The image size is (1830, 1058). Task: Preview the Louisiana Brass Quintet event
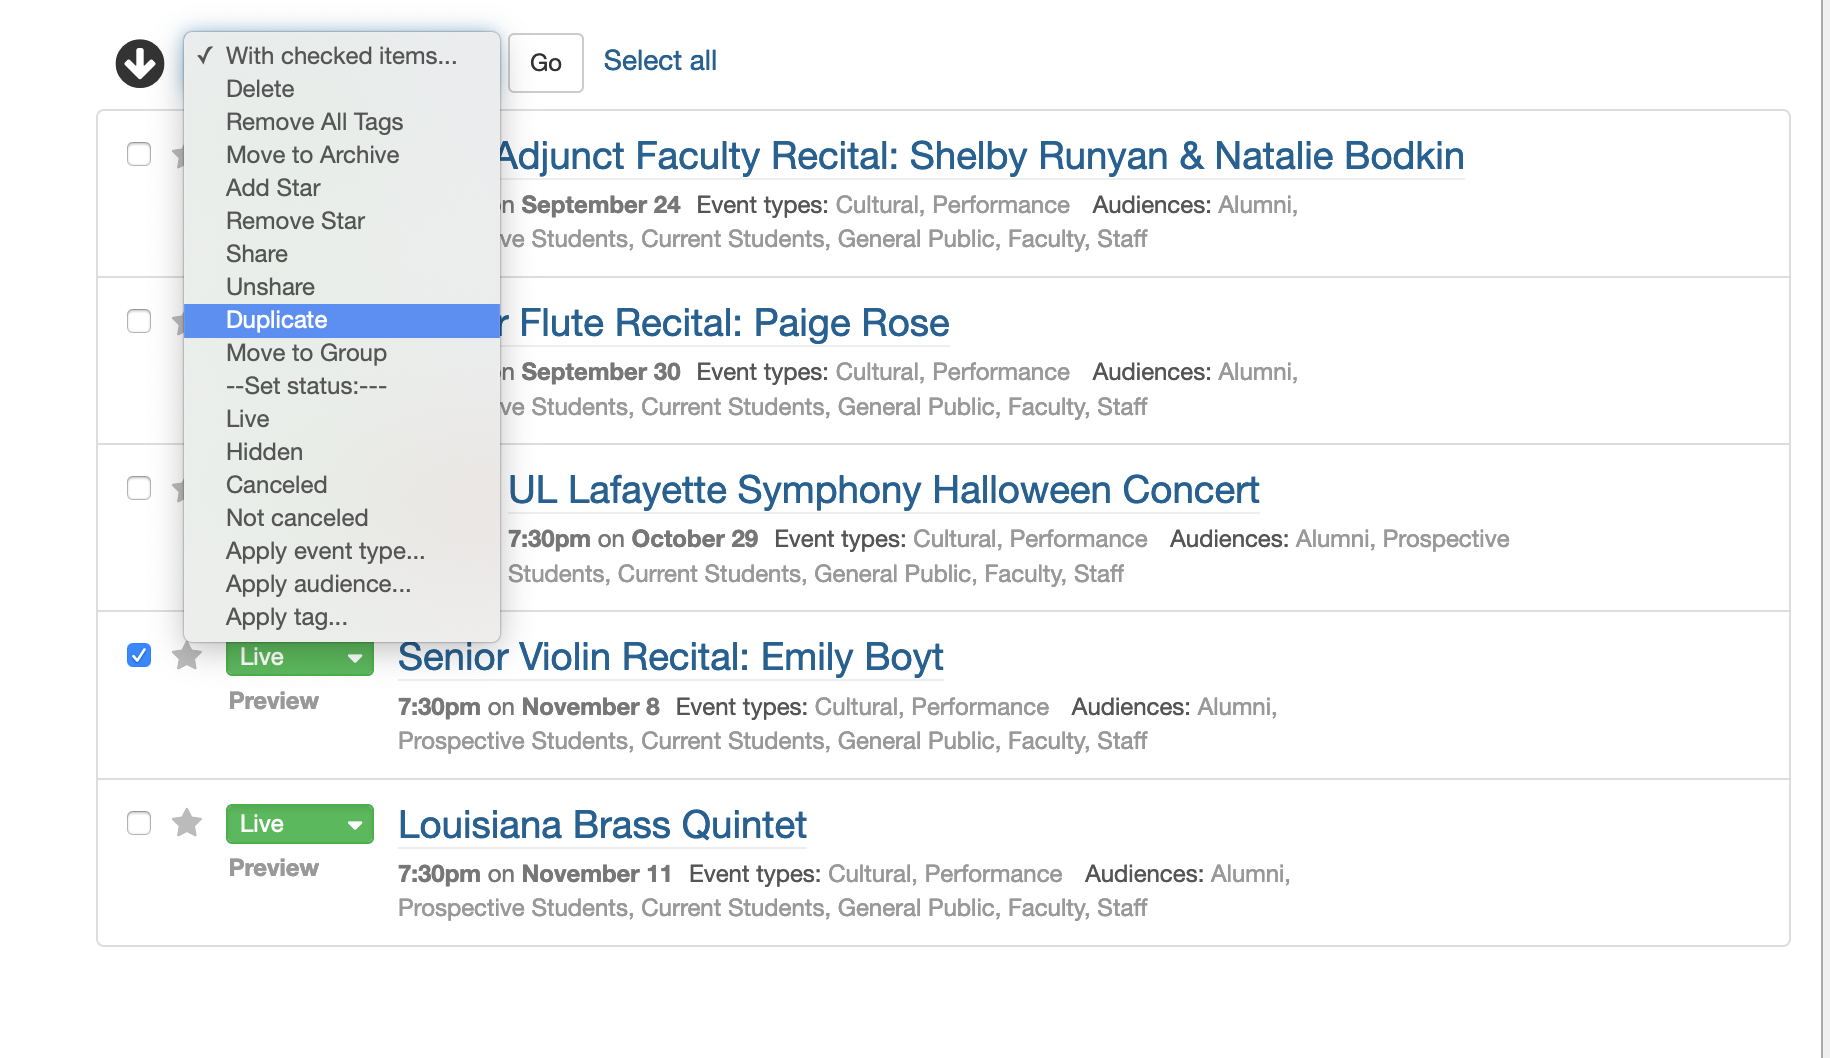click(273, 868)
